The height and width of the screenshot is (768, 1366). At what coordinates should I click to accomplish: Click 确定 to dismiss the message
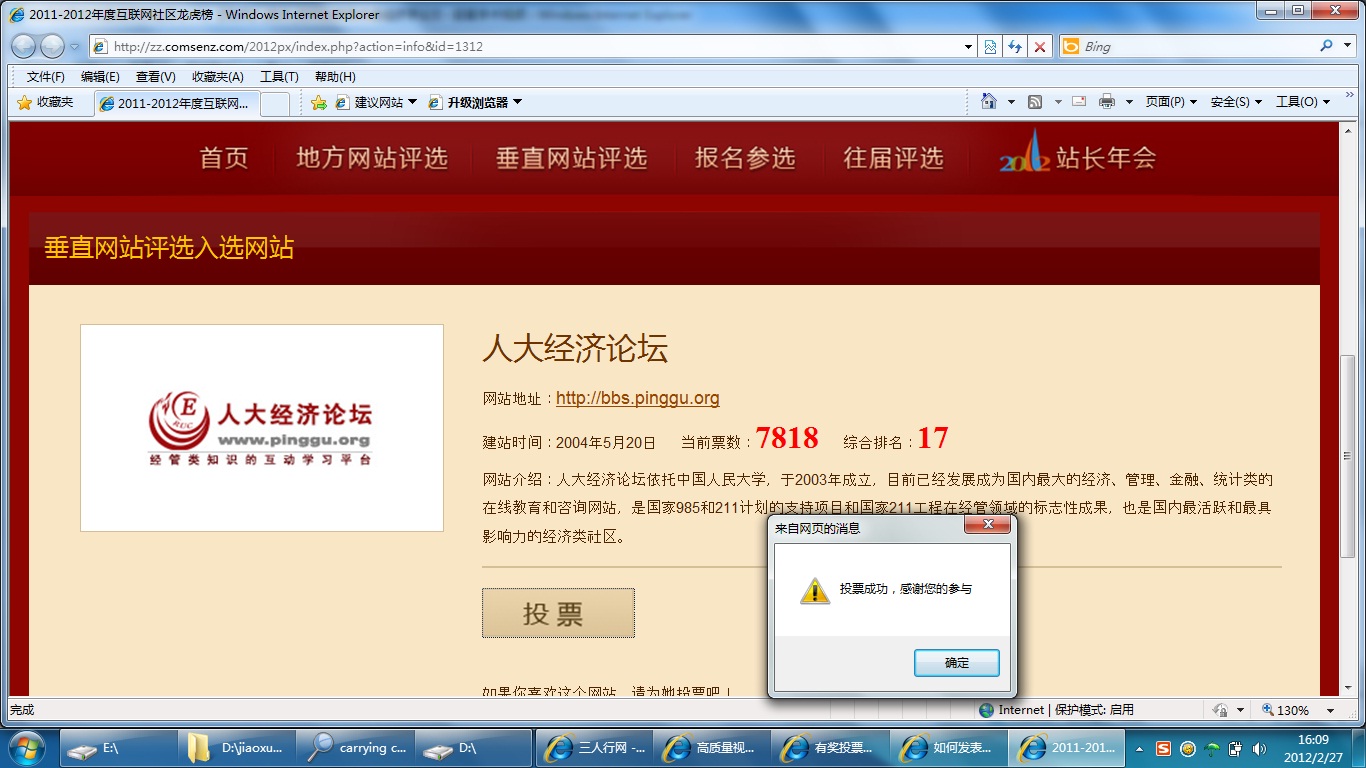(956, 662)
